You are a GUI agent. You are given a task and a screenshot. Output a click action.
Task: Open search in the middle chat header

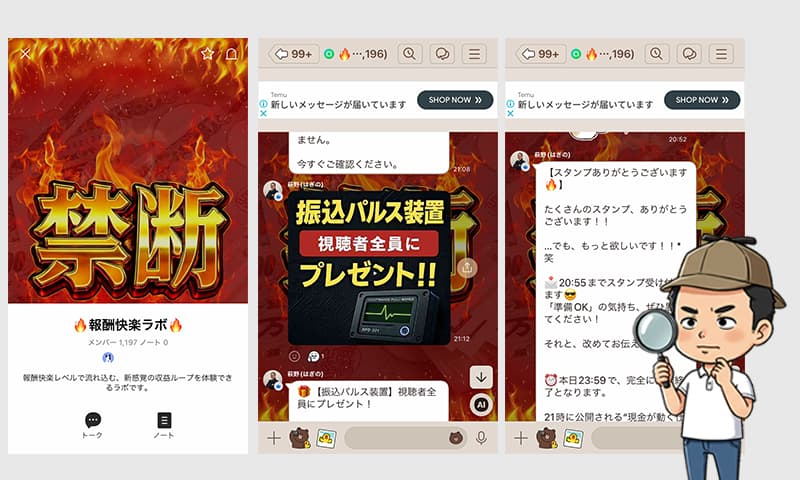410,54
